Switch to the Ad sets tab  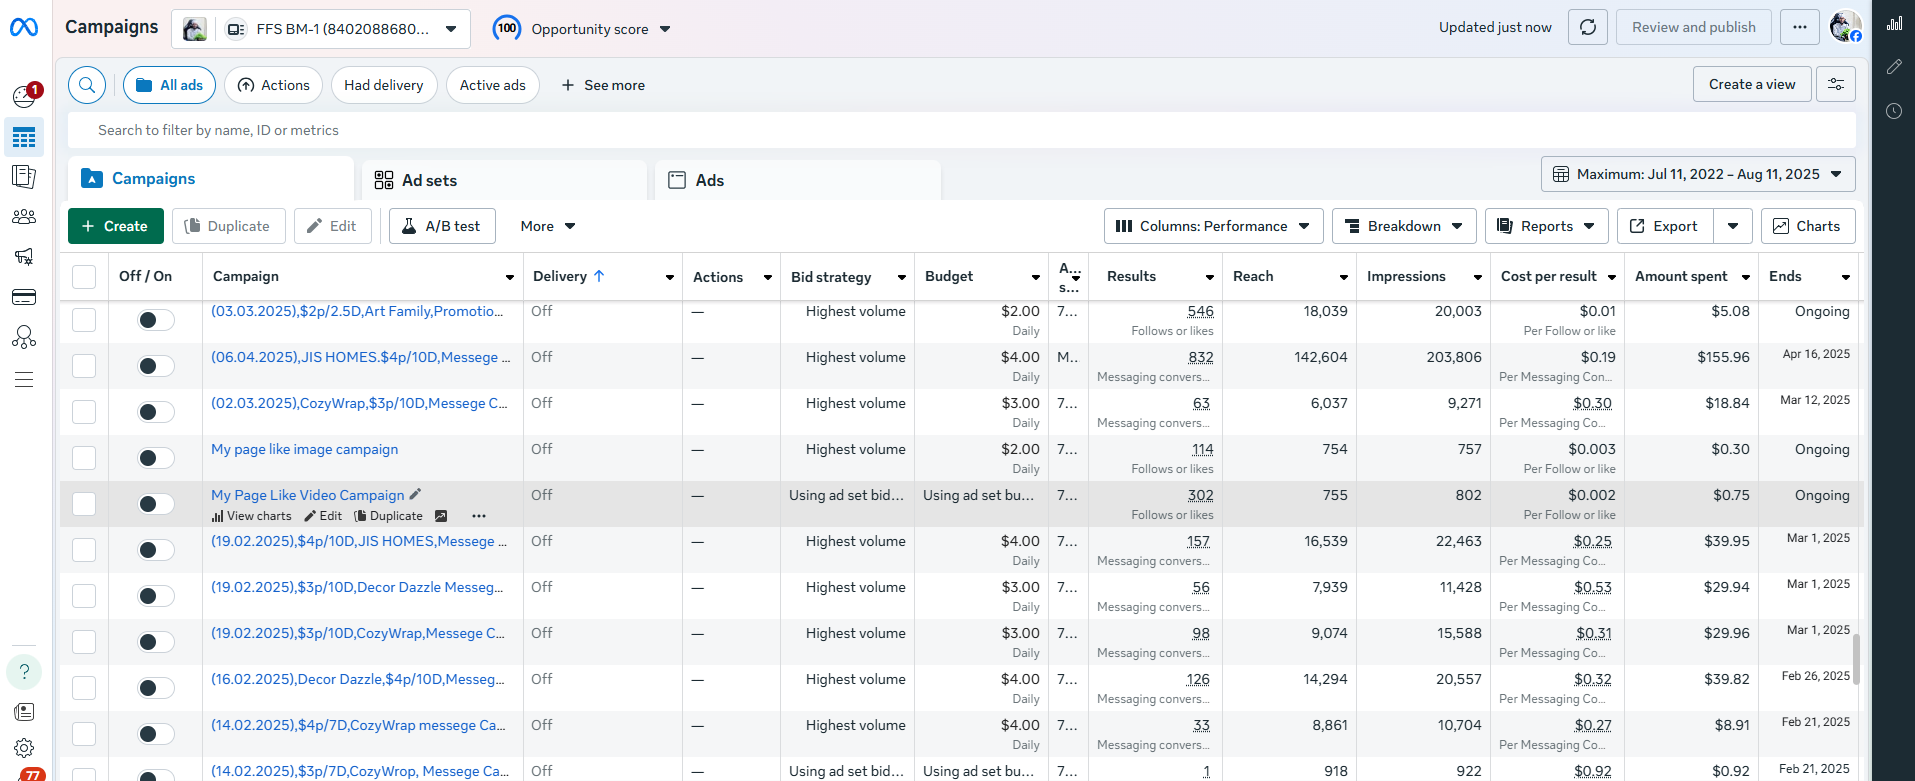point(429,180)
